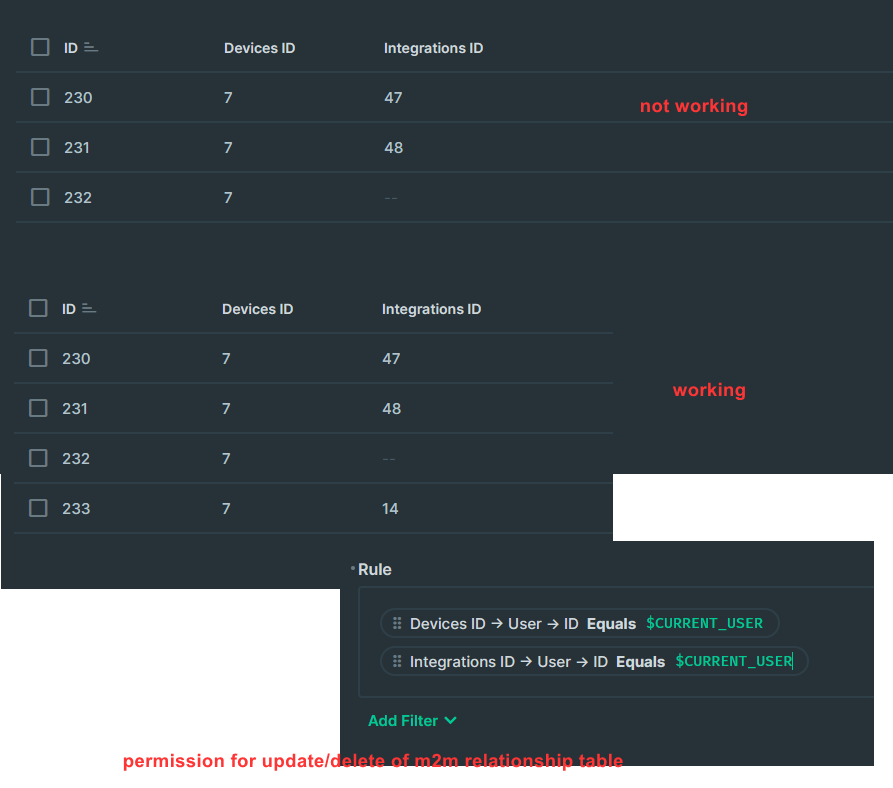
Task: Click the Rule field label
Action: pyautogui.click(x=374, y=570)
